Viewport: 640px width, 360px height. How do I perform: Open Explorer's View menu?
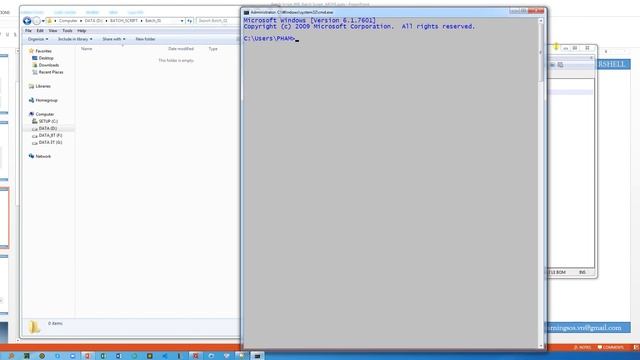tap(53, 31)
